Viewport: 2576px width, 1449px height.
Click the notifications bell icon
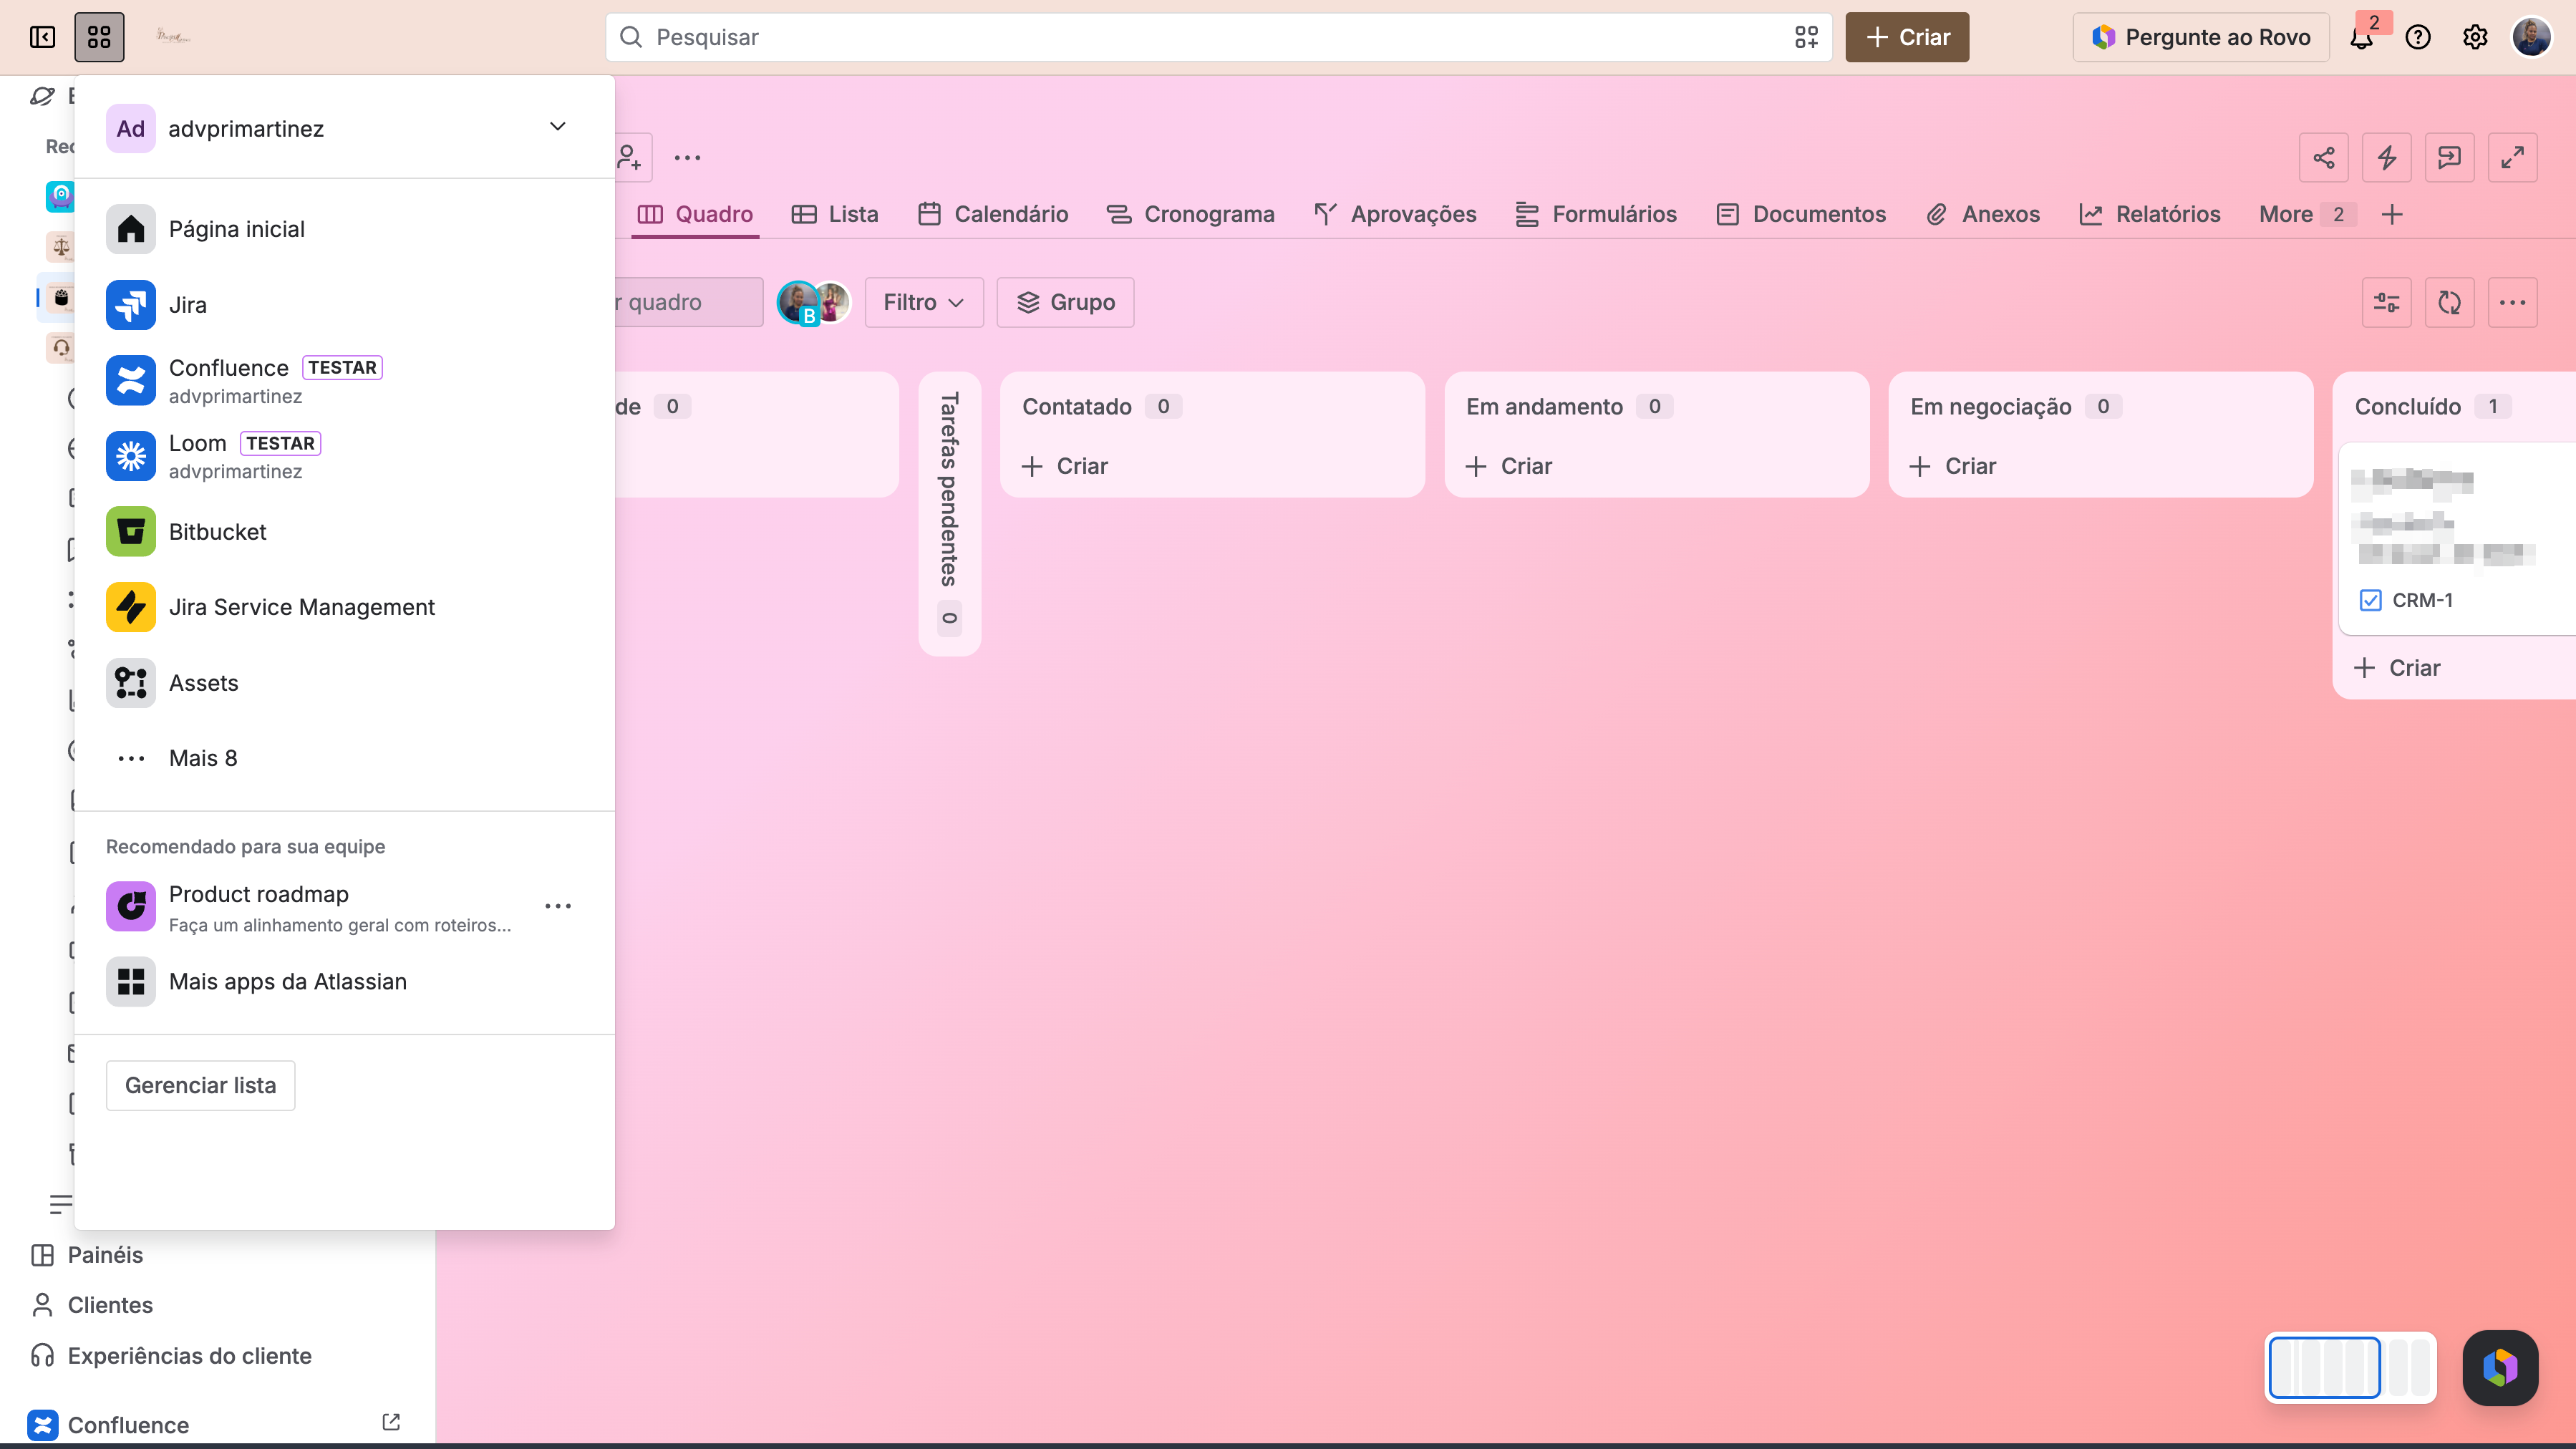(2362, 38)
